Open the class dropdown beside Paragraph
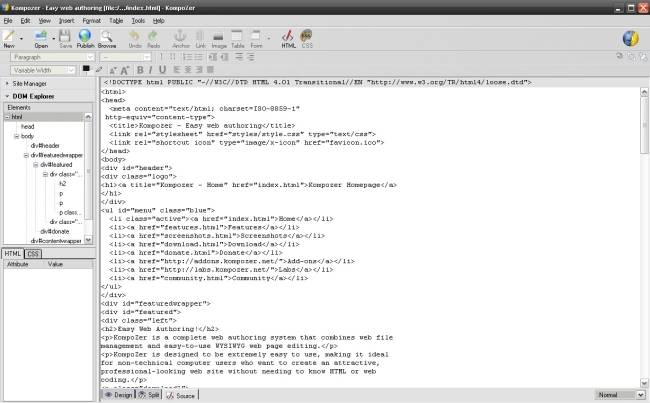 126,57
